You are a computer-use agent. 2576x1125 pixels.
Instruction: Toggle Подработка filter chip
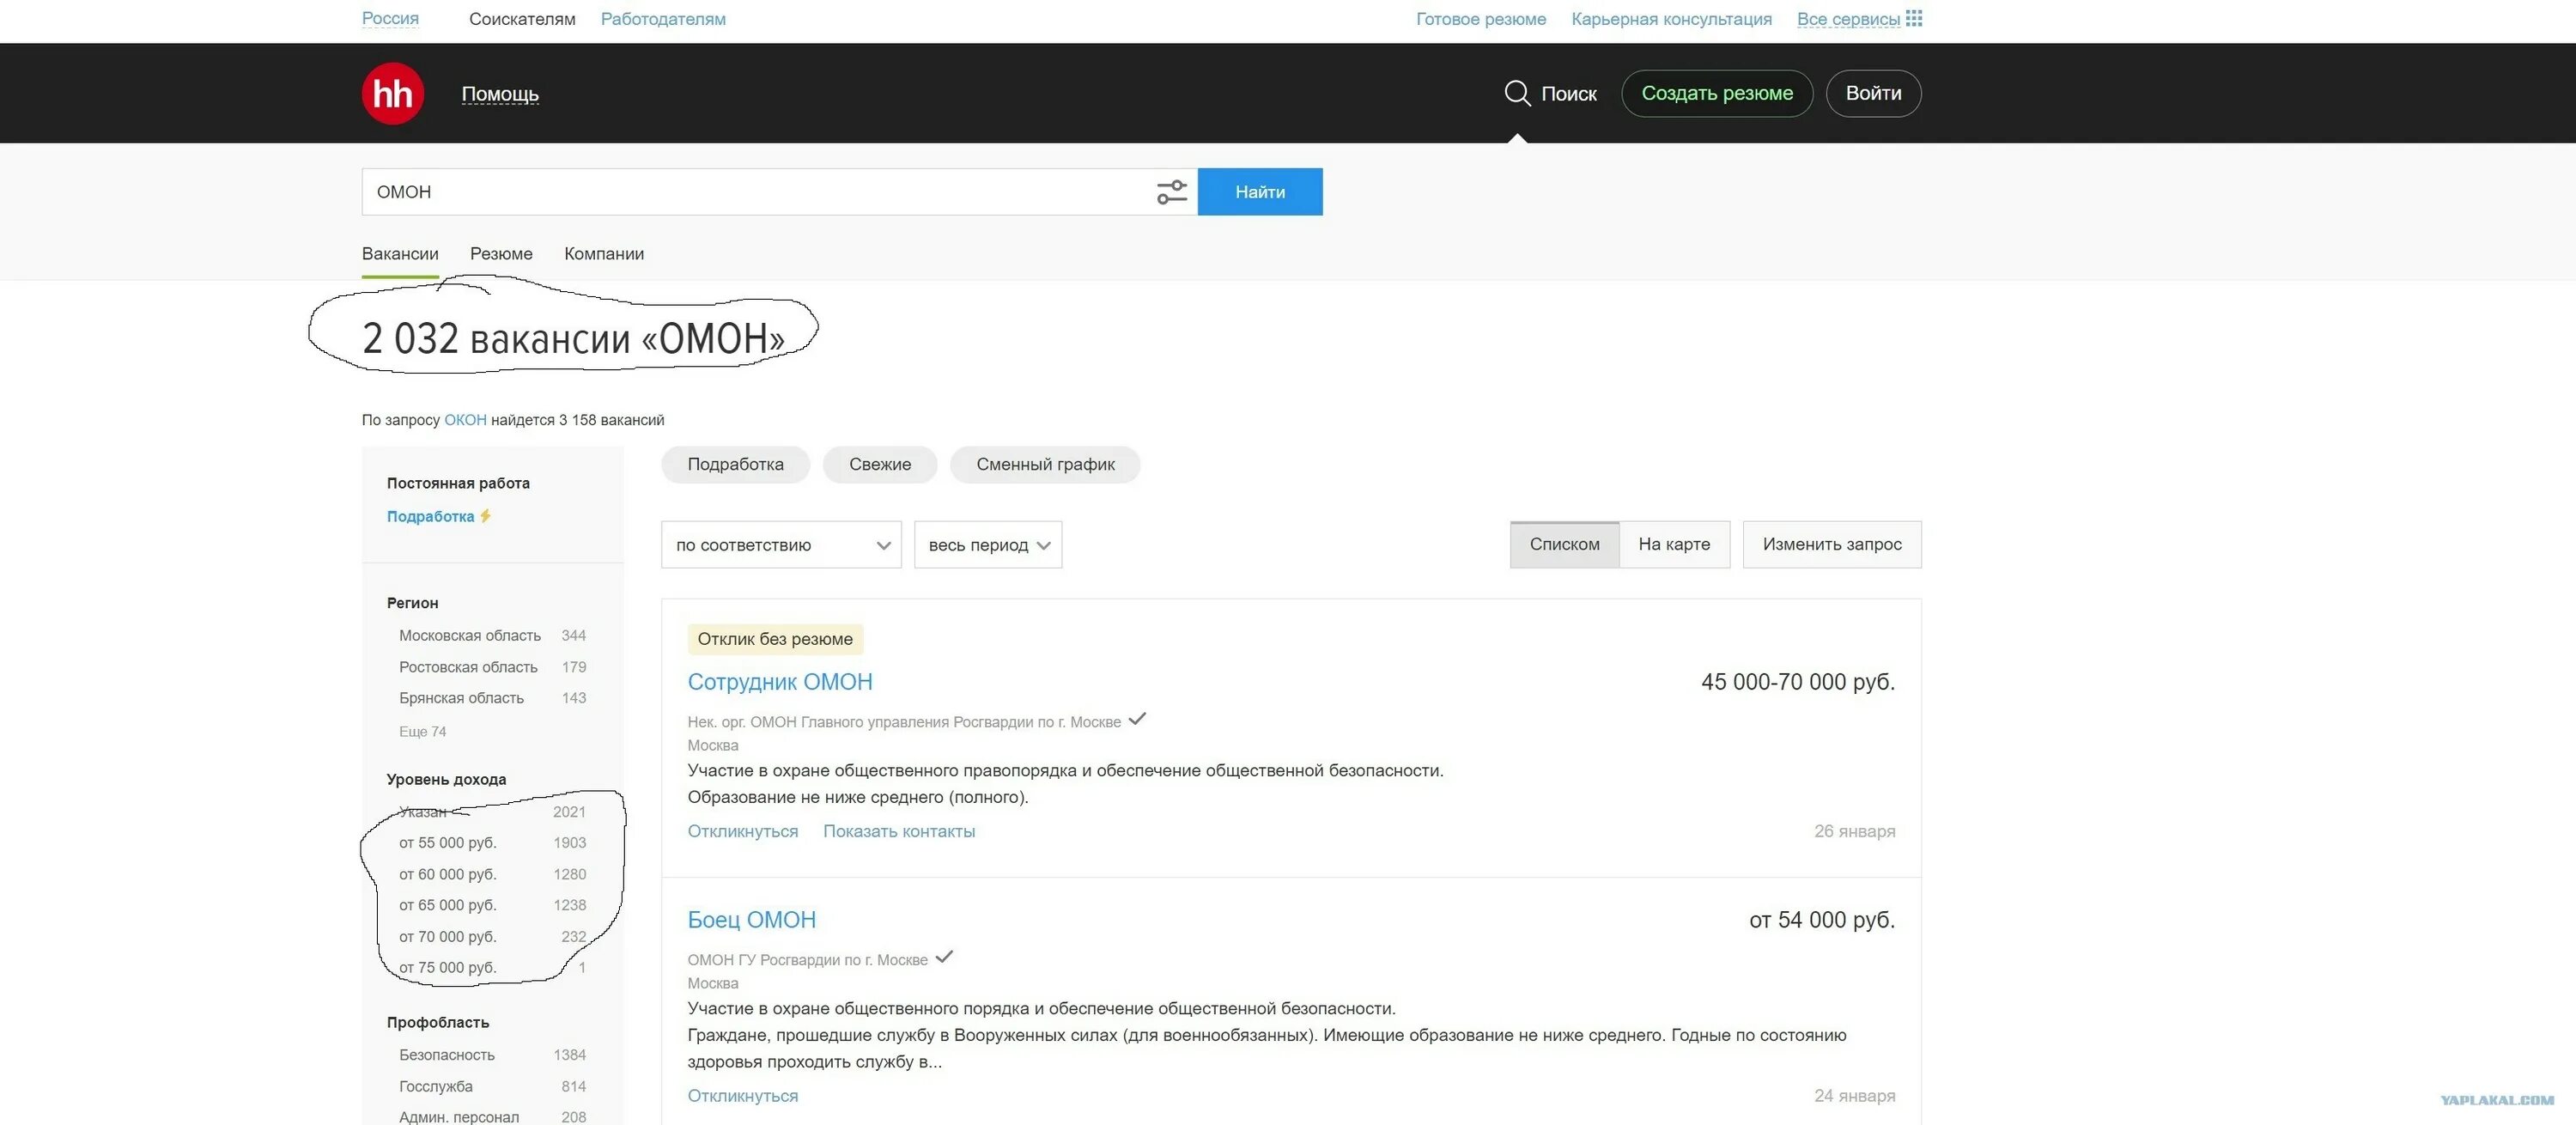point(735,464)
